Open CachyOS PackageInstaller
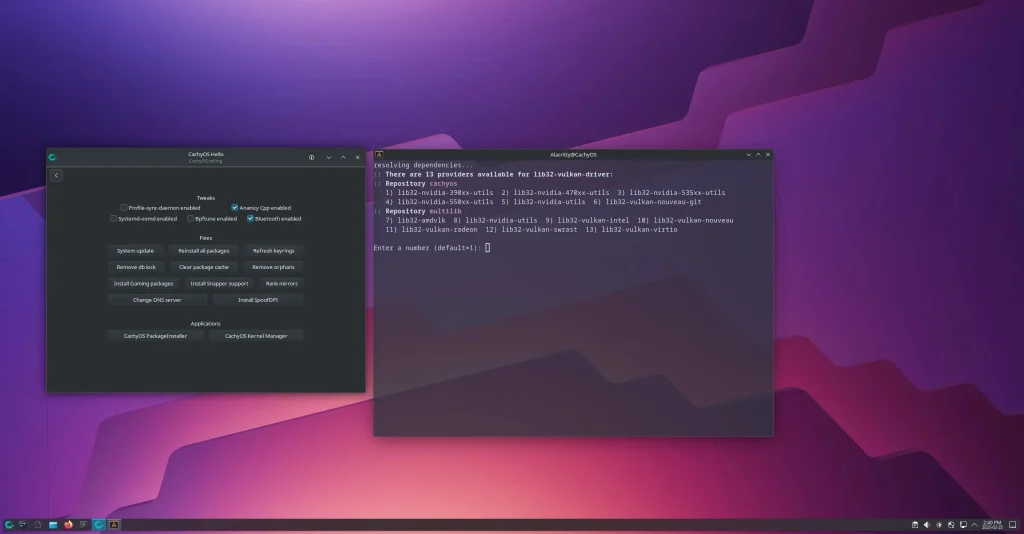The height and width of the screenshot is (534, 1024). coord(155,336)
